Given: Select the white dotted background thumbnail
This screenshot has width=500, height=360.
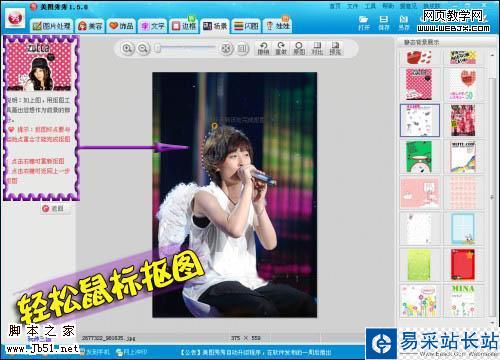Looking at the screenshot, I should coord(419,229).
